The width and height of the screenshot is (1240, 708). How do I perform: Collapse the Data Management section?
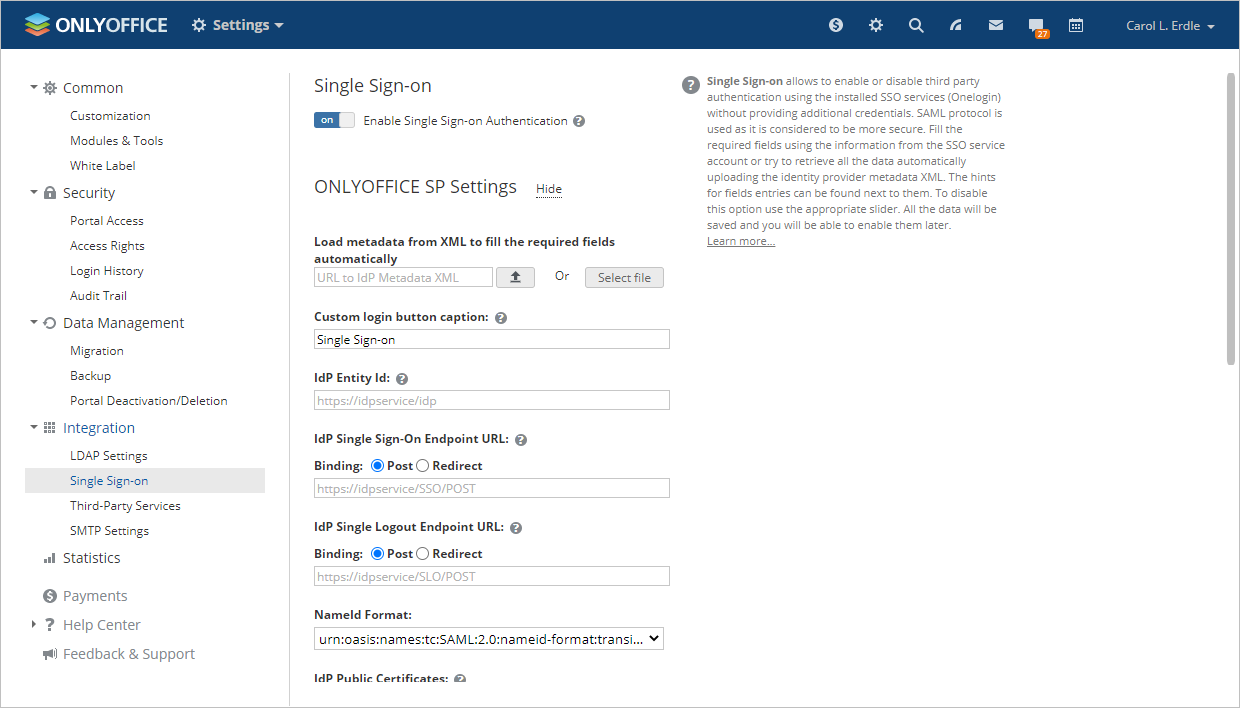(34, 323)
